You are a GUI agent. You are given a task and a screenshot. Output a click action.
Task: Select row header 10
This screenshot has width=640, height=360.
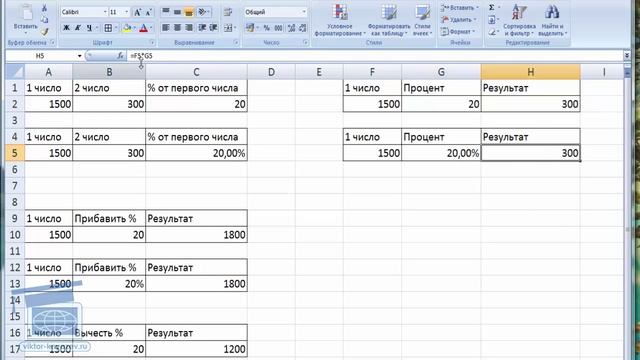(x=15, y=235)
